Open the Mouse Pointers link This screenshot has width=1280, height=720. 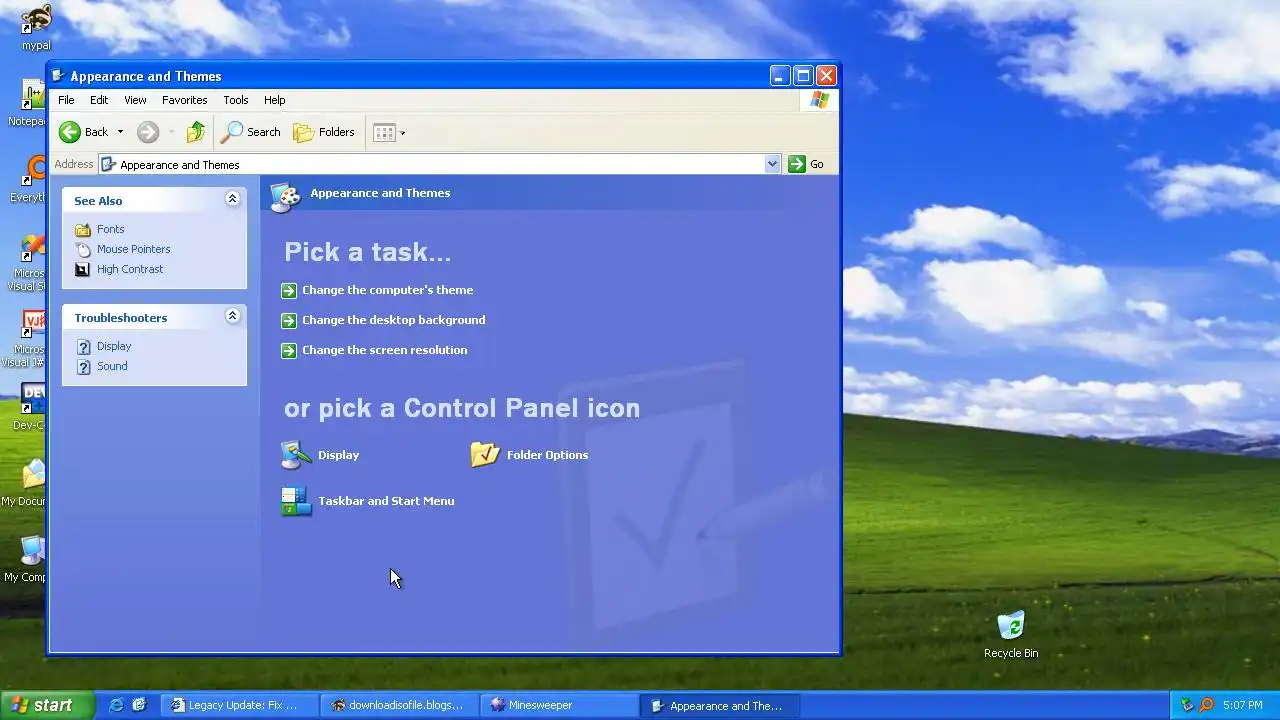pos(133,249)
